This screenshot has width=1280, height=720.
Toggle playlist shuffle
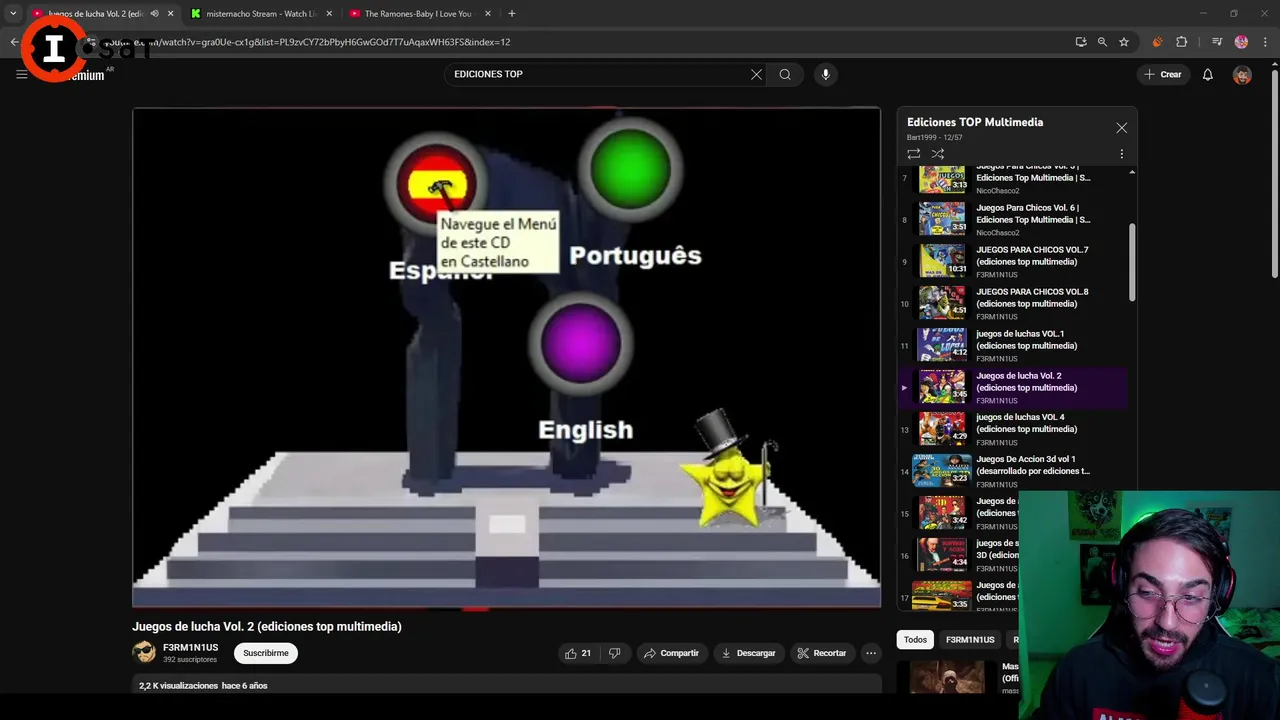tap(937, 154)
